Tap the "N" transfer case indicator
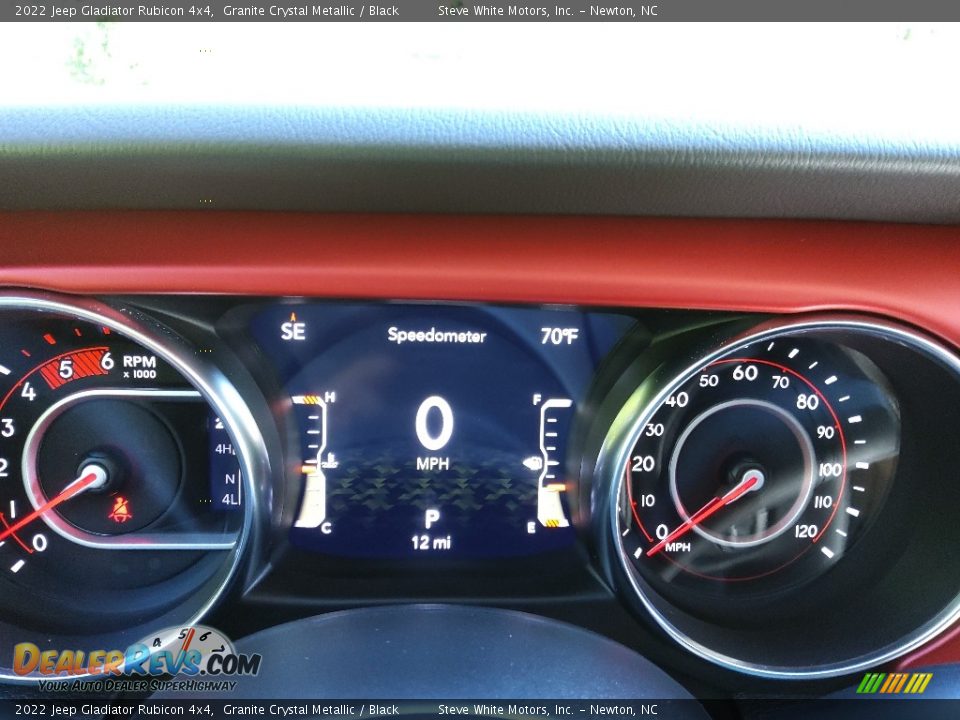 230,479
